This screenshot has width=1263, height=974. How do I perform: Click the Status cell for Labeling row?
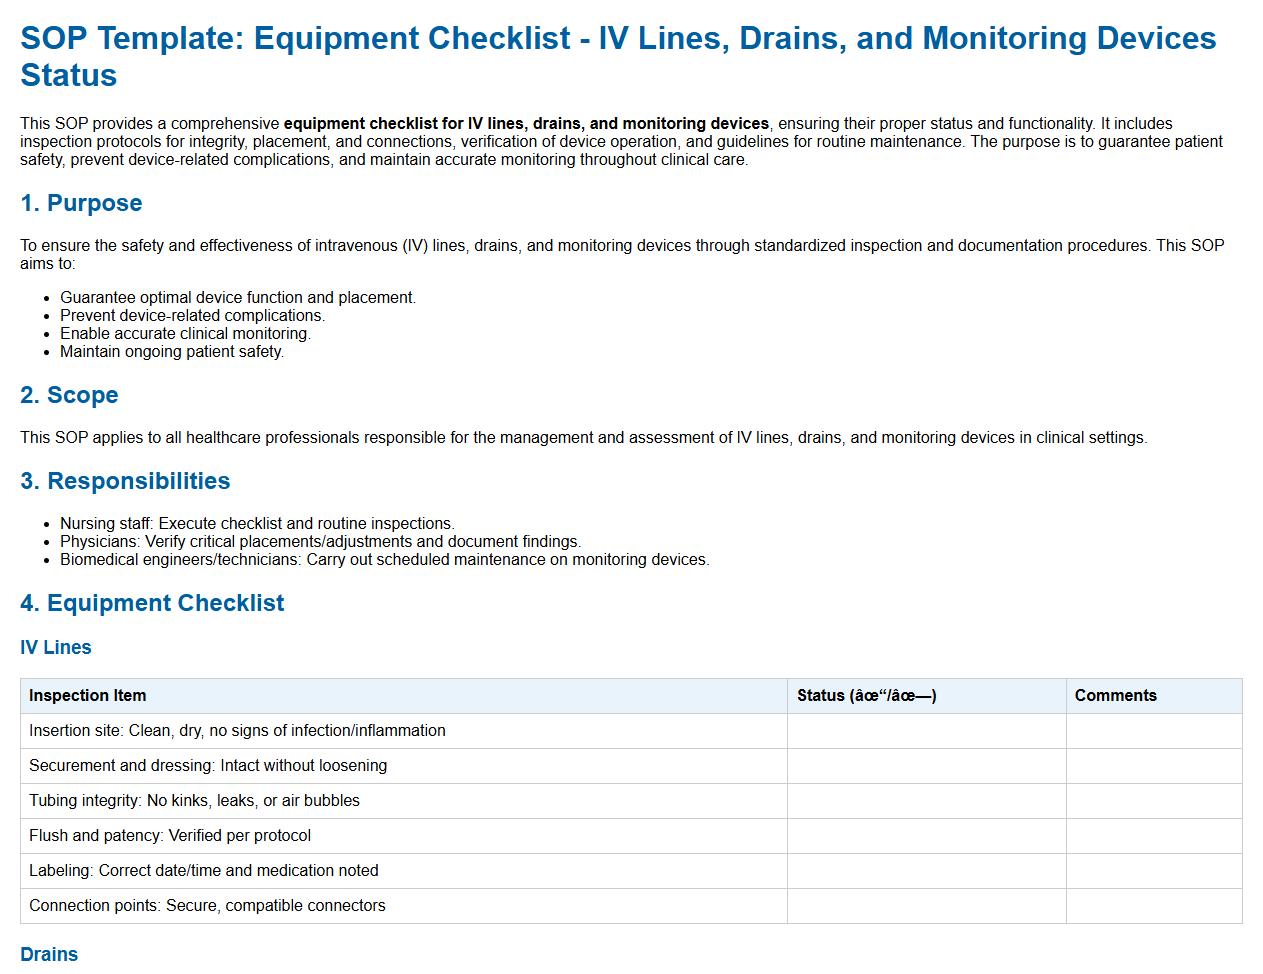pyautogui.click(x=926, y=871)
